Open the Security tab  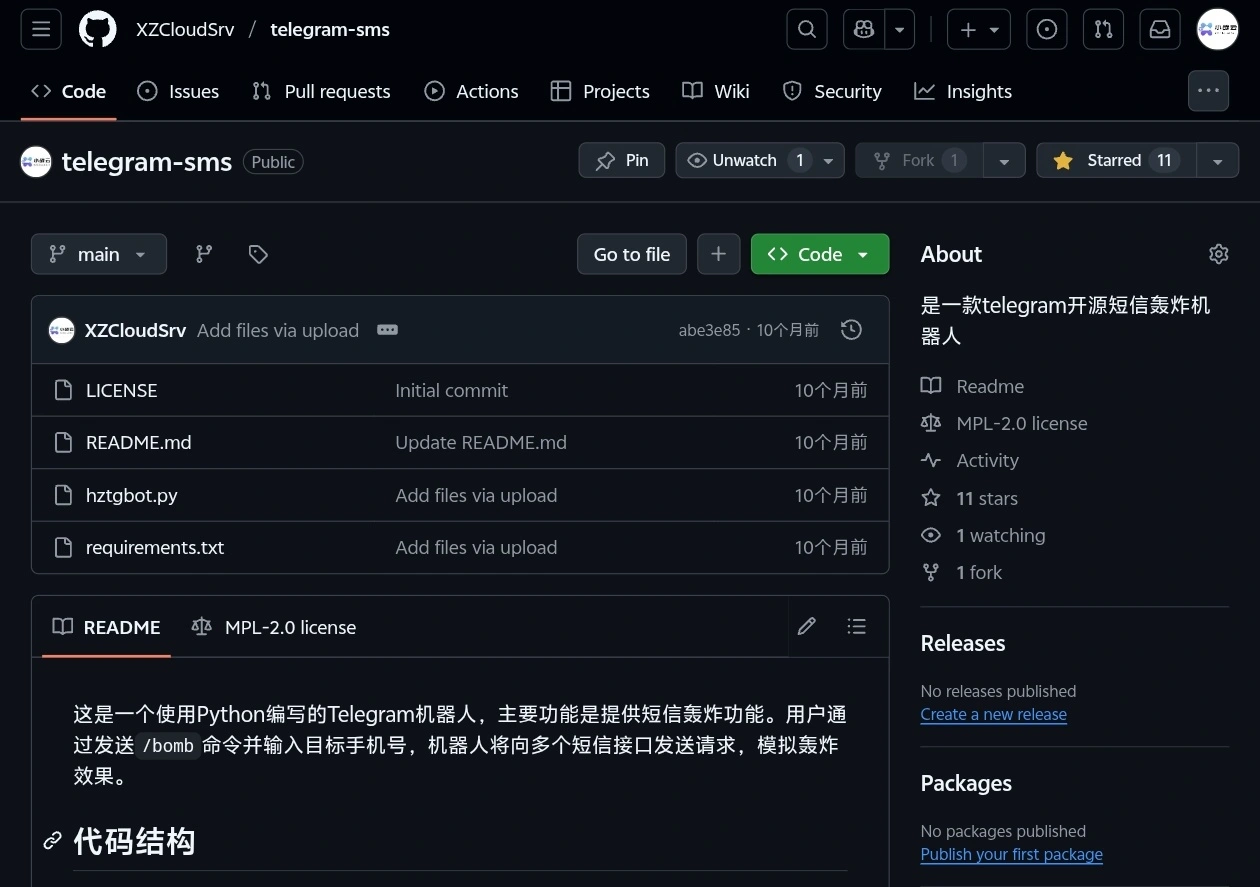click(831, 91)
